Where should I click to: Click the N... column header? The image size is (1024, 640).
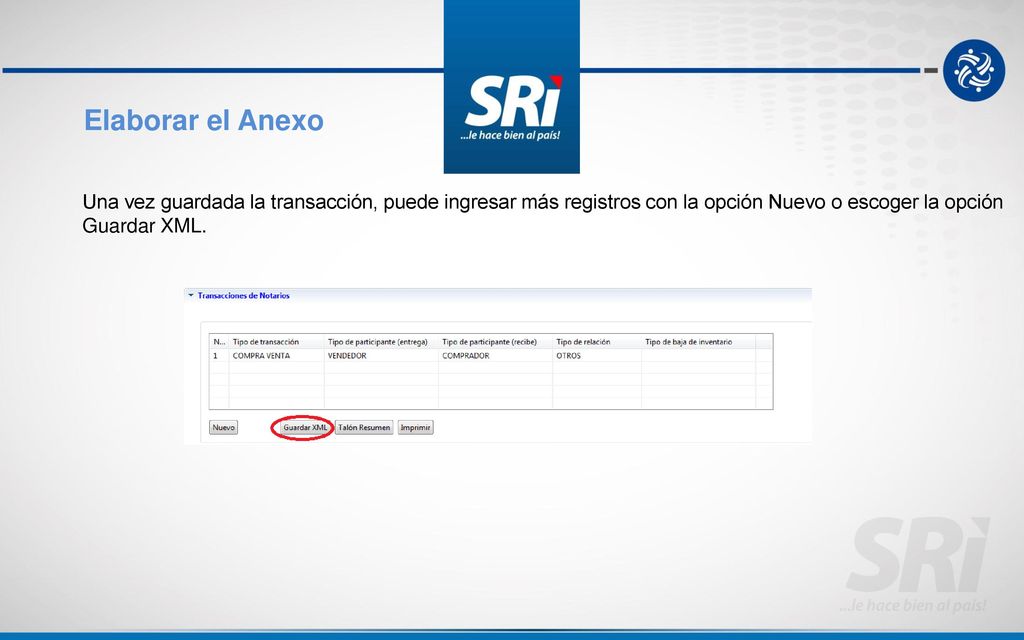219,342
